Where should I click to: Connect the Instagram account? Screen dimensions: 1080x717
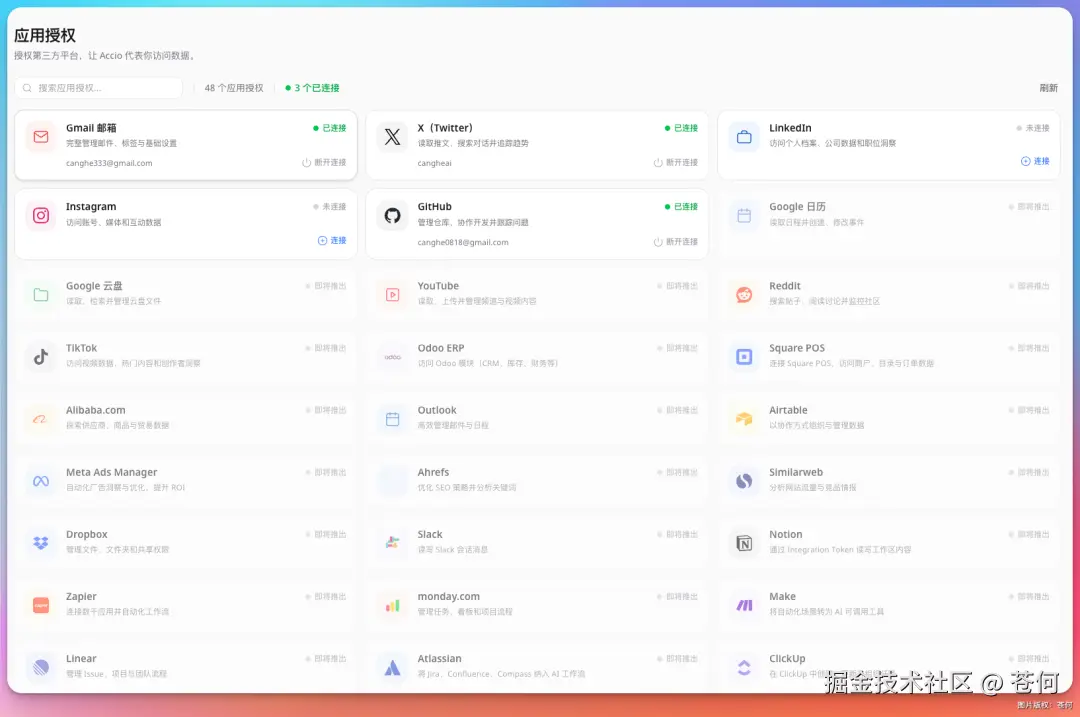click(332, 240)
